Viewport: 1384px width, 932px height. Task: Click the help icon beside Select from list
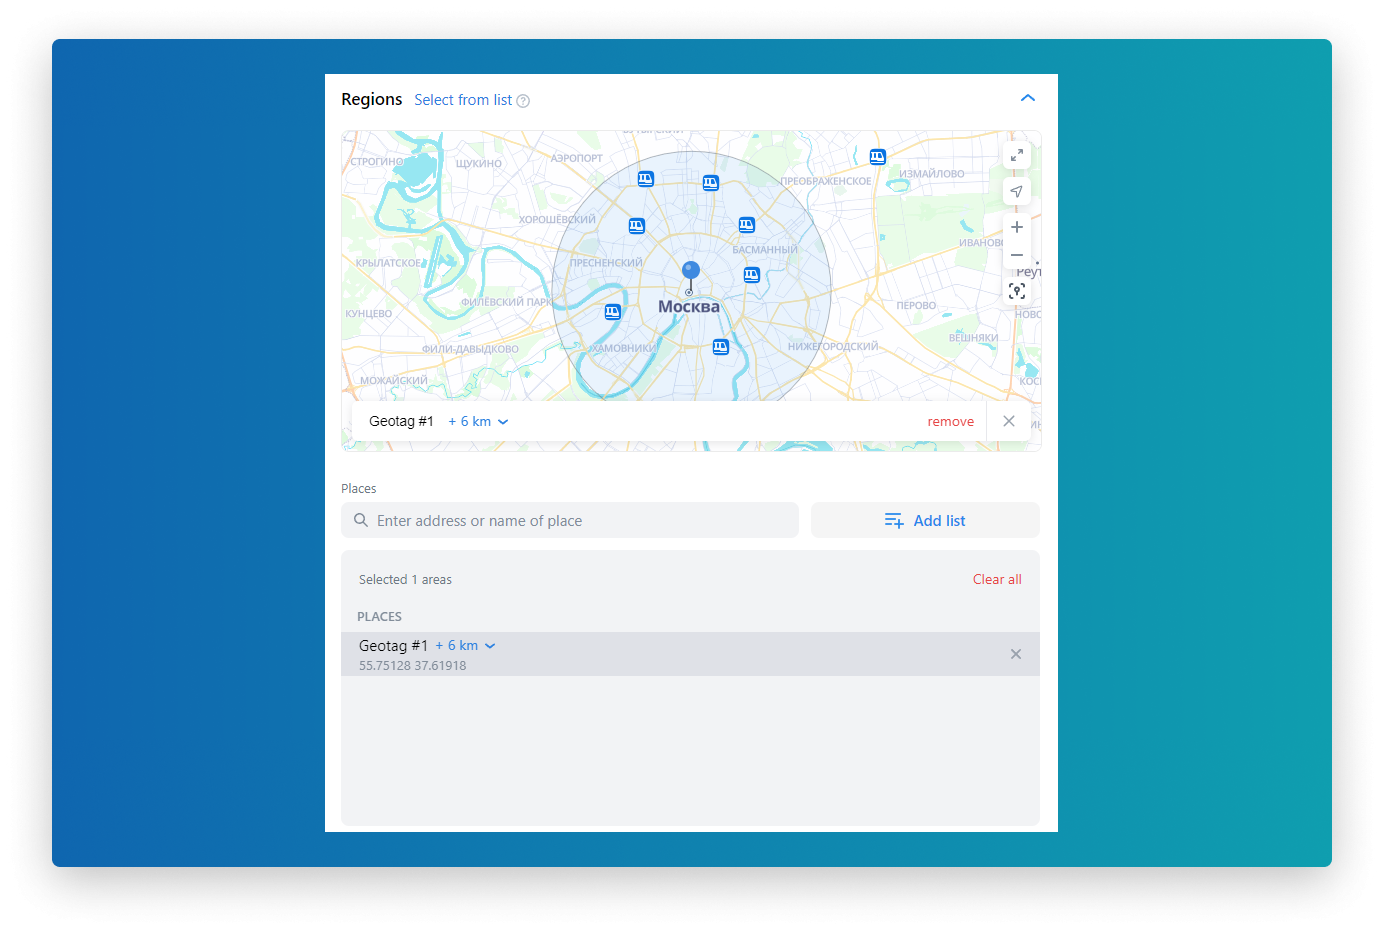click(523, 101)
